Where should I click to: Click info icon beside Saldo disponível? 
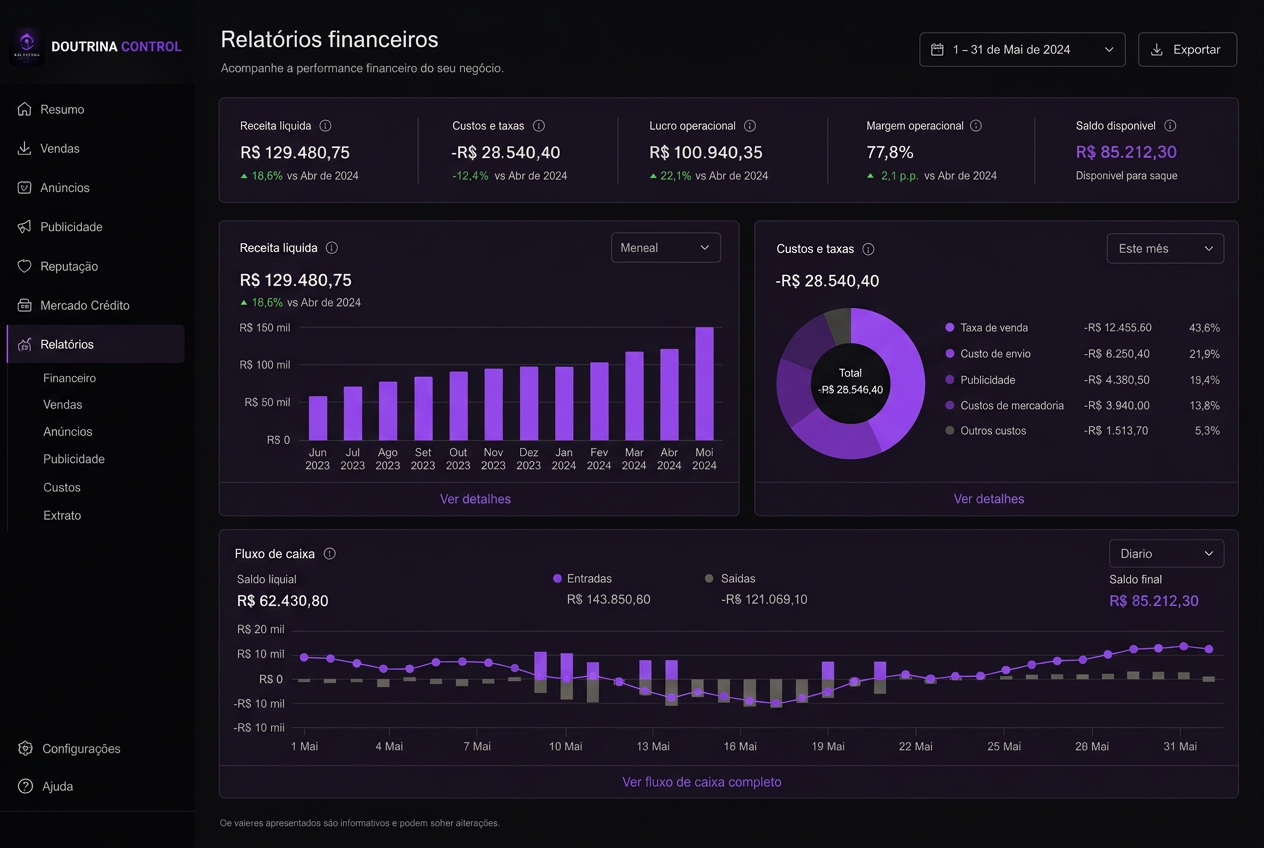click(1170, 126)
